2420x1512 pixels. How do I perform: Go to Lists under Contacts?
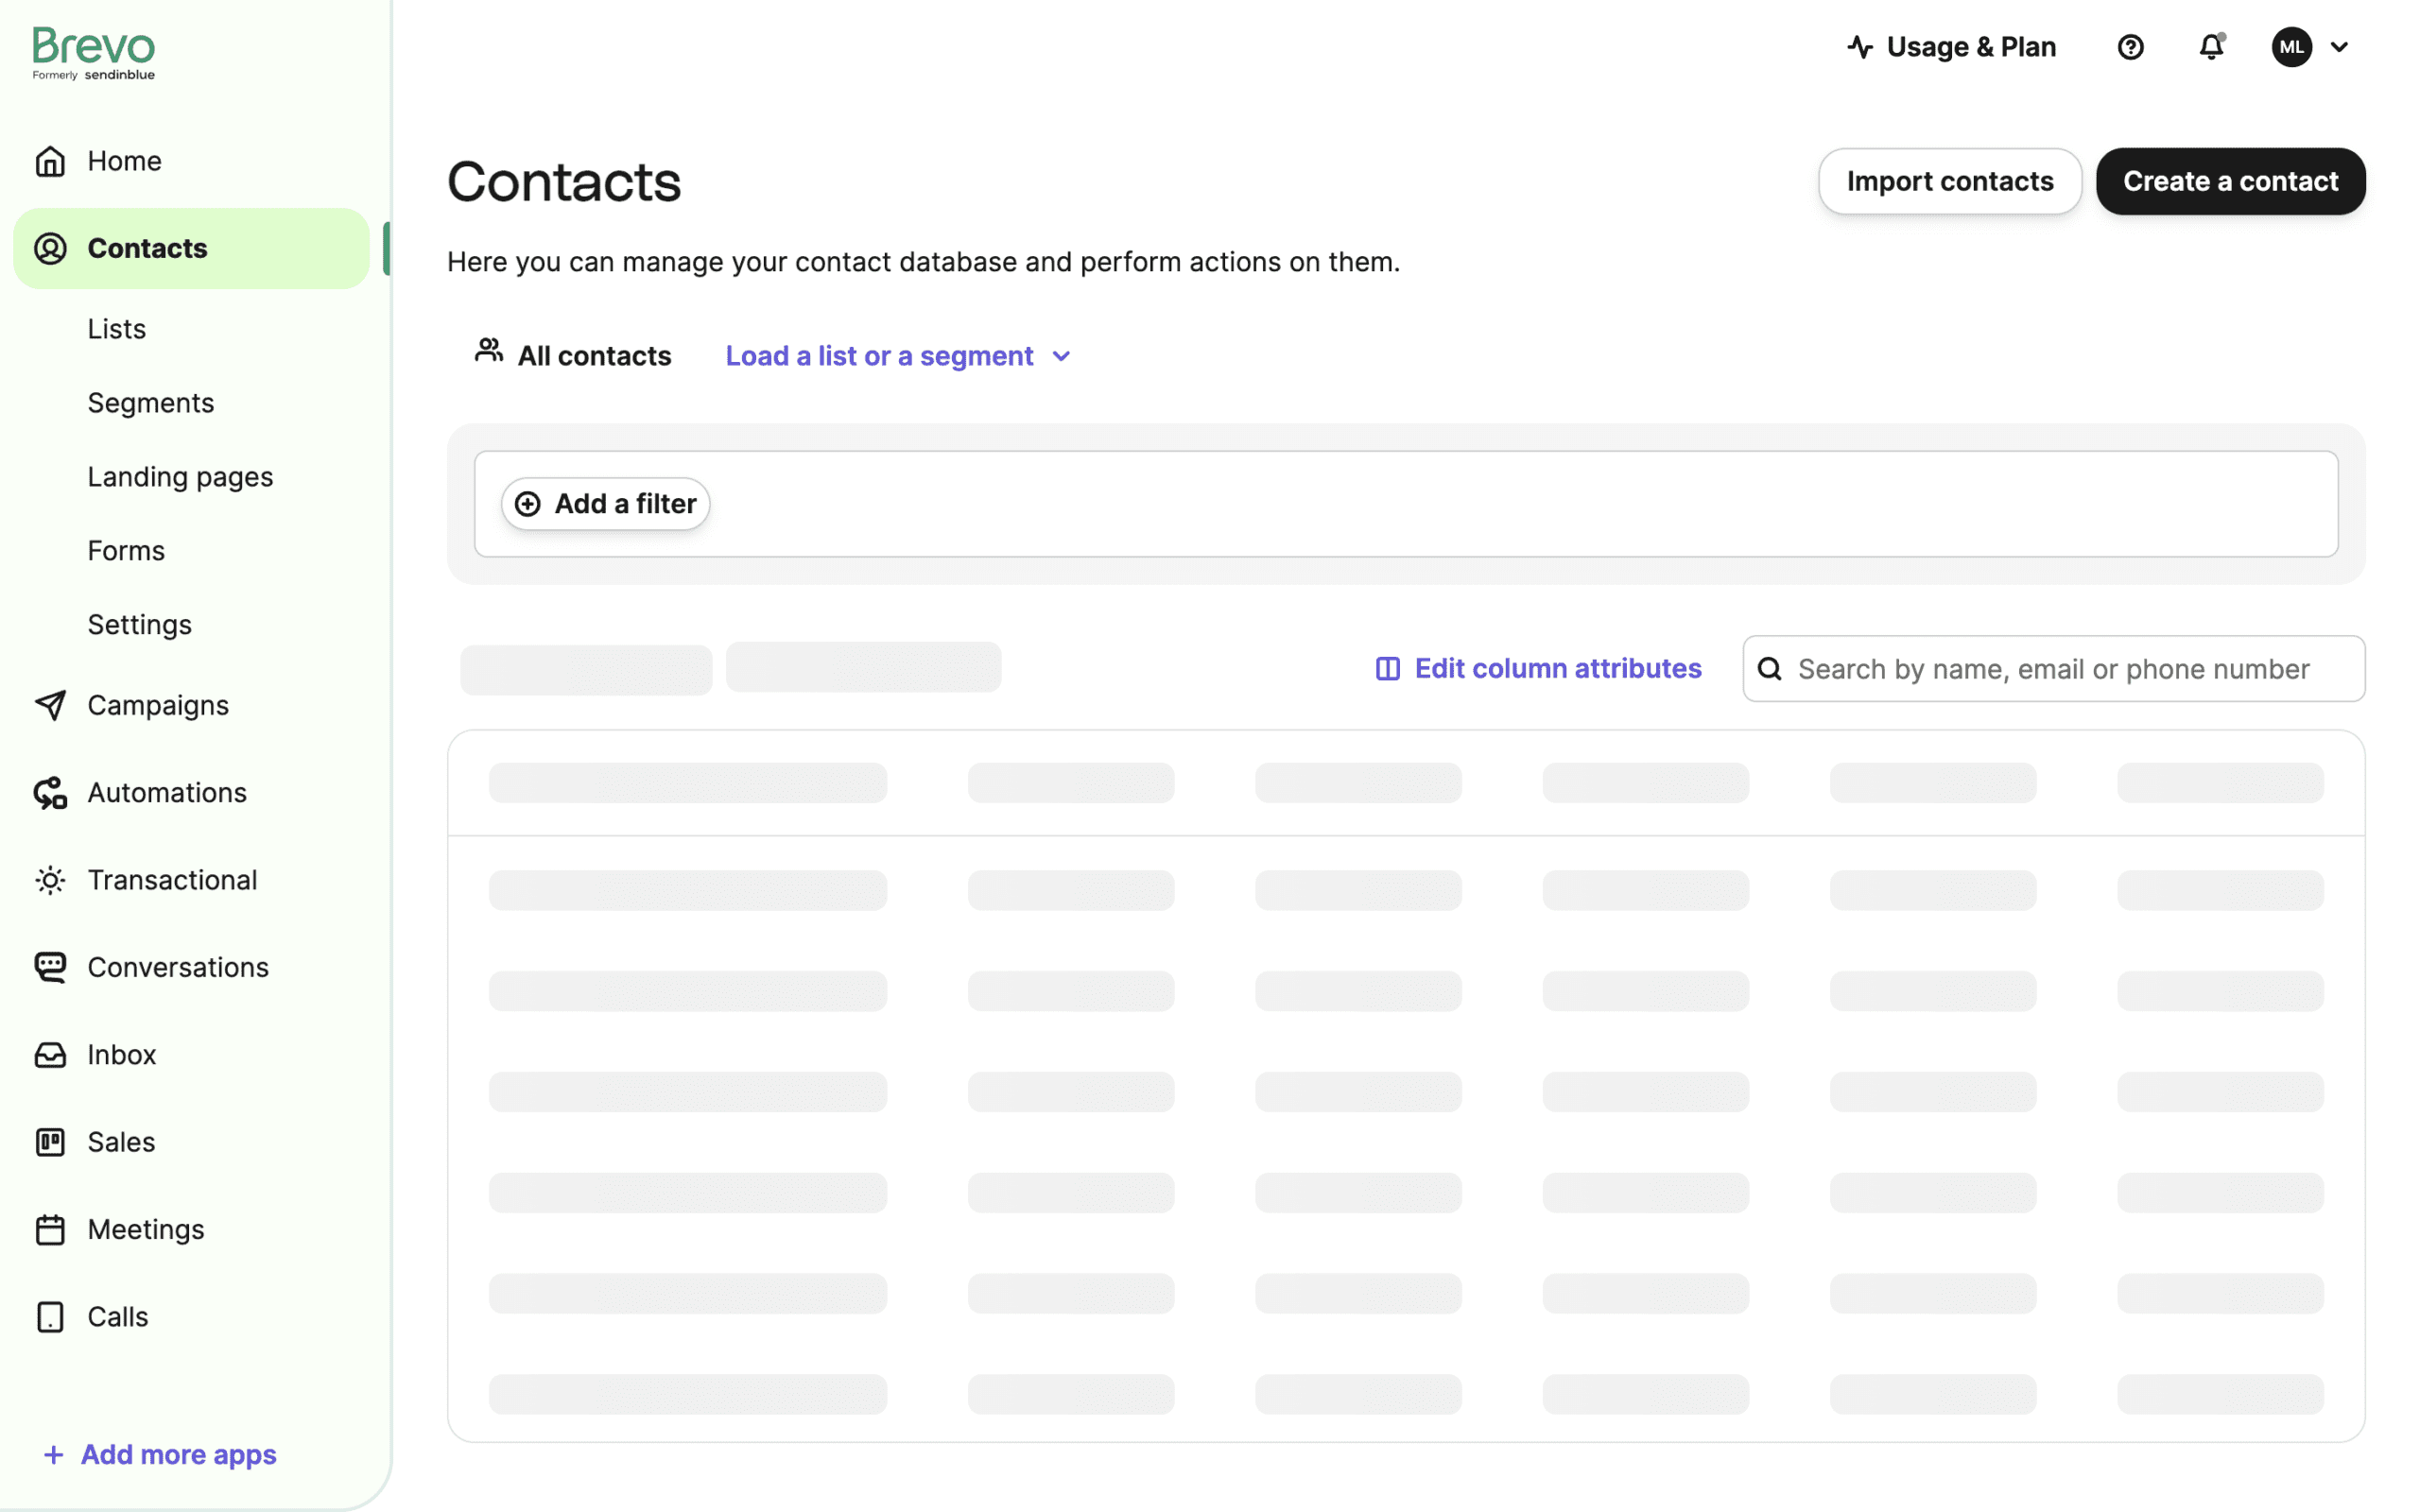click(116, 329)
